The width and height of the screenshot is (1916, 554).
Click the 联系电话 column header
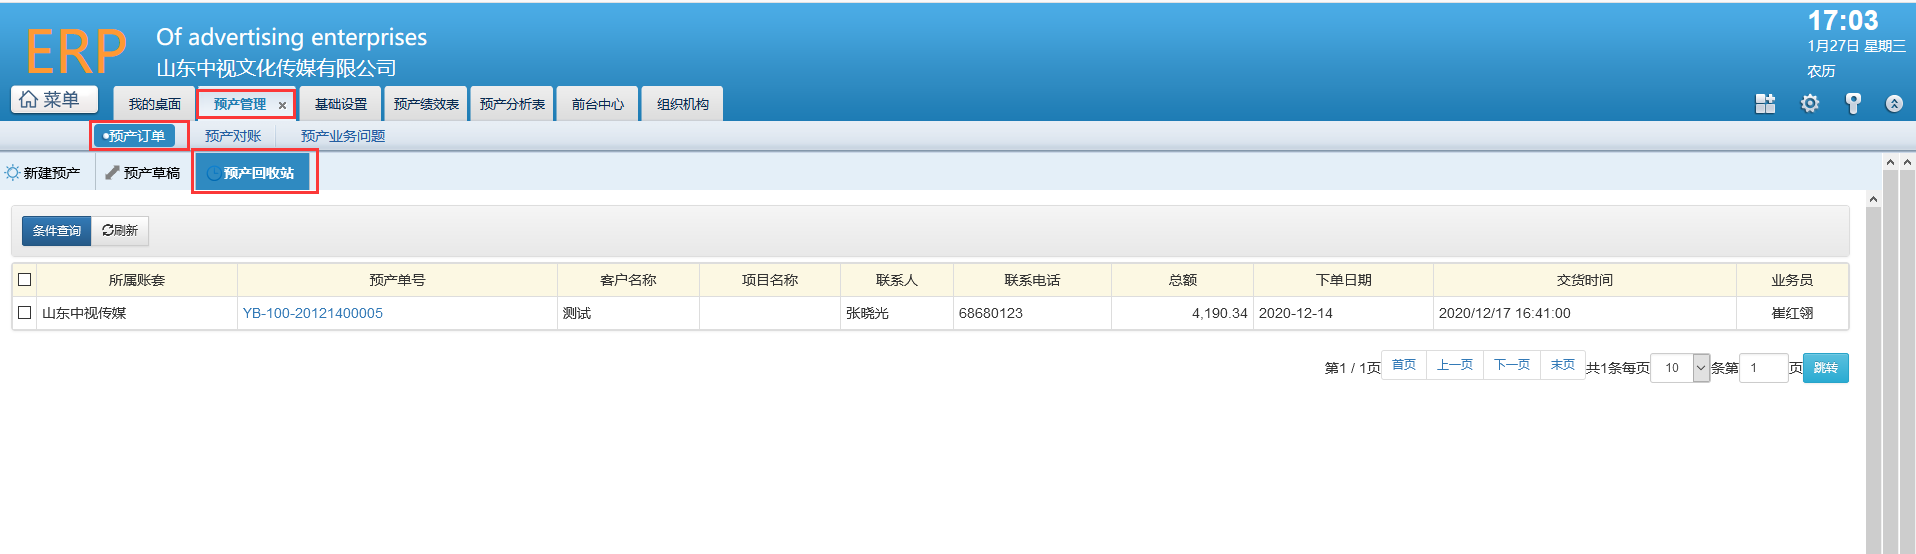tap(1032, 280)
